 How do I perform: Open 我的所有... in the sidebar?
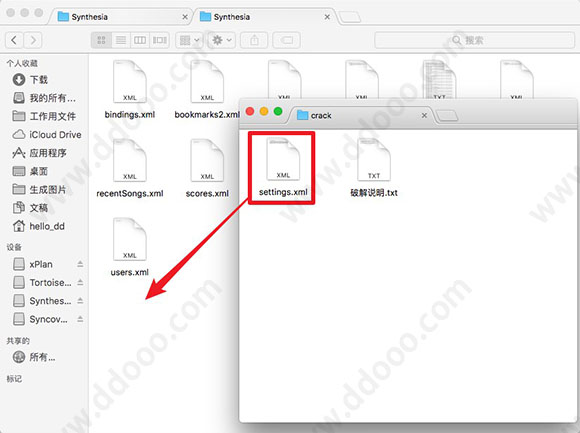click(44, 98)
